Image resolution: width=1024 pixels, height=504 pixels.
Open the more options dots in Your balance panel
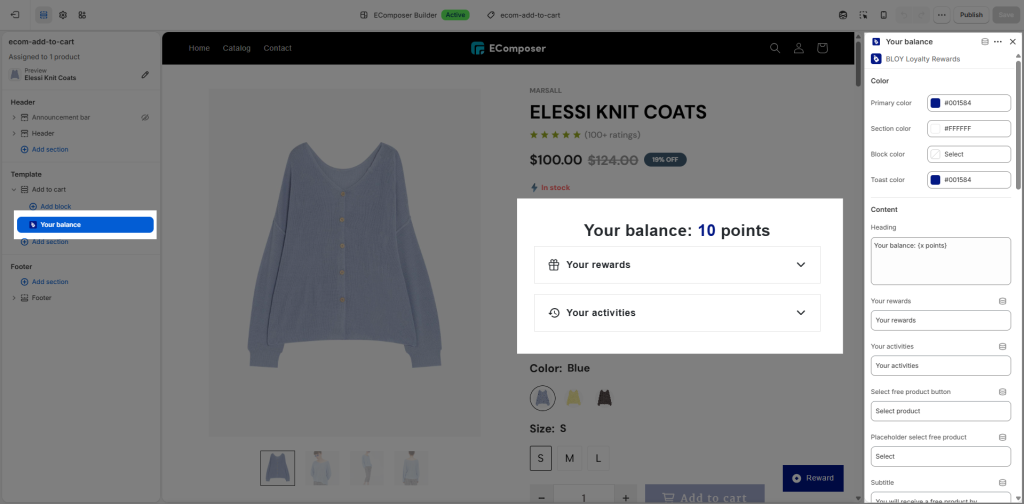(x=998, y=41)
